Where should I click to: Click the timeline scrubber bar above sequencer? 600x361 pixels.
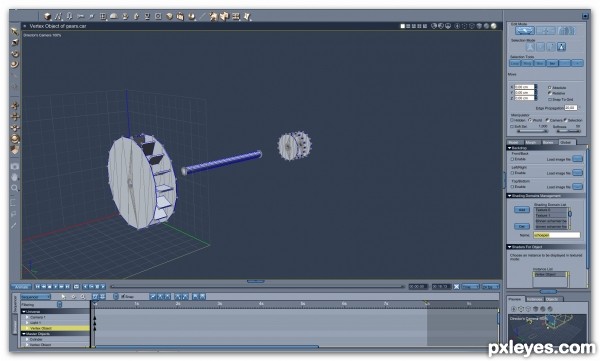pos(257,286)
